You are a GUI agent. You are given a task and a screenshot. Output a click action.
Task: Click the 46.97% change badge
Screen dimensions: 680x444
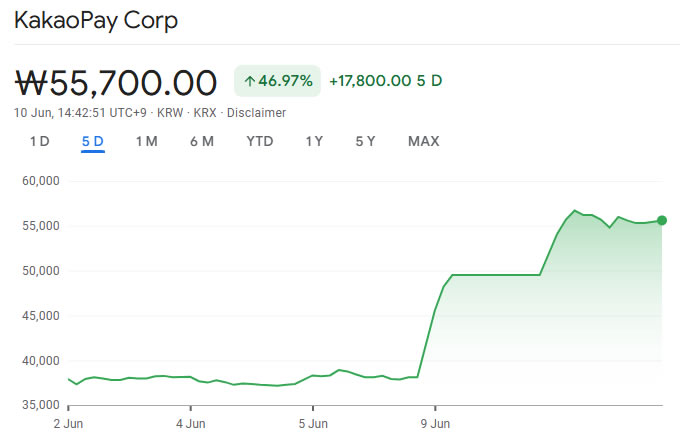coord(278,81)
